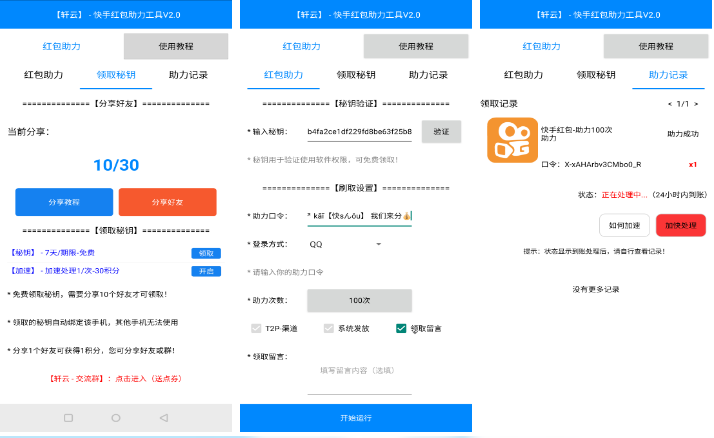Open 使用教程 on the right screen
This screenshot has width=714, height=438.
click(x=656, y=46)
